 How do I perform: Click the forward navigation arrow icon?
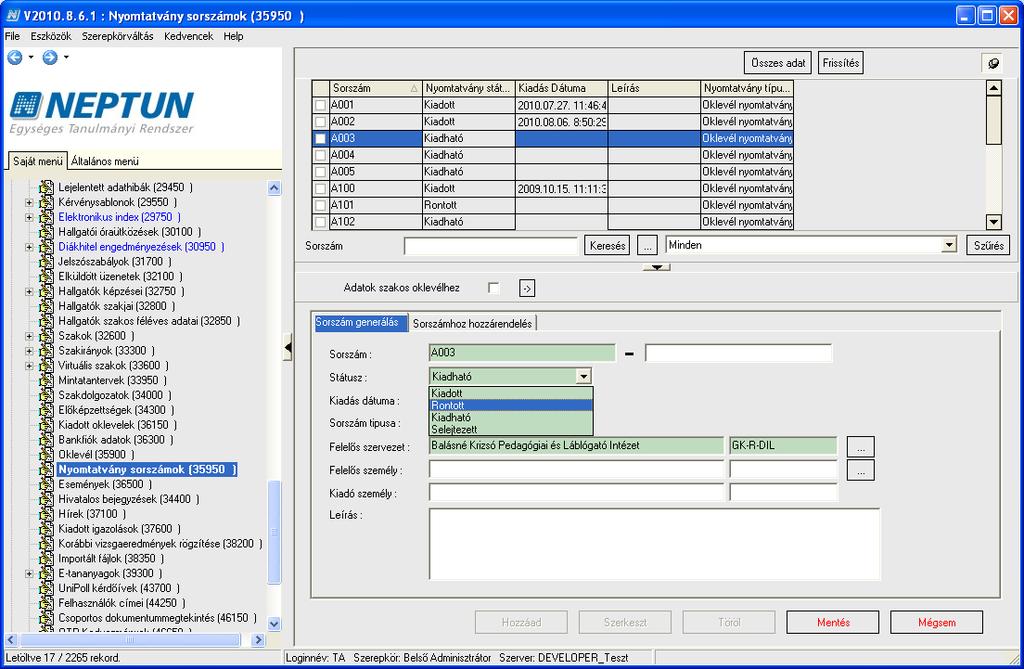pos(50,57)
